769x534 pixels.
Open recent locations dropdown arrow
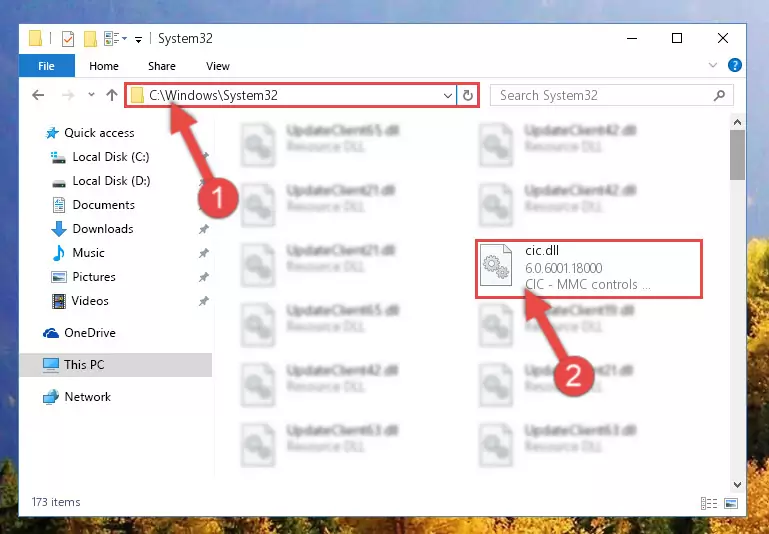(x=91, y=95)
